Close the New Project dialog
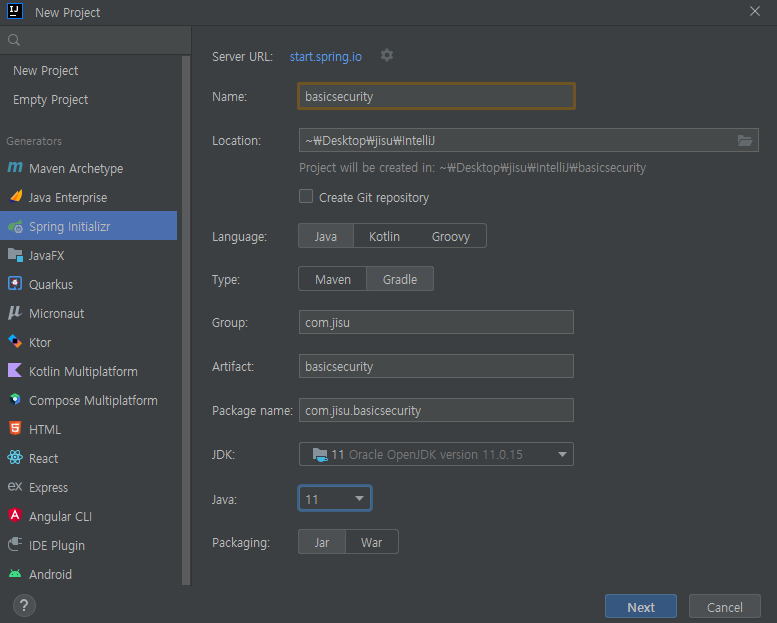The width and height of the screenshot is (777, 623). [755, 11]
